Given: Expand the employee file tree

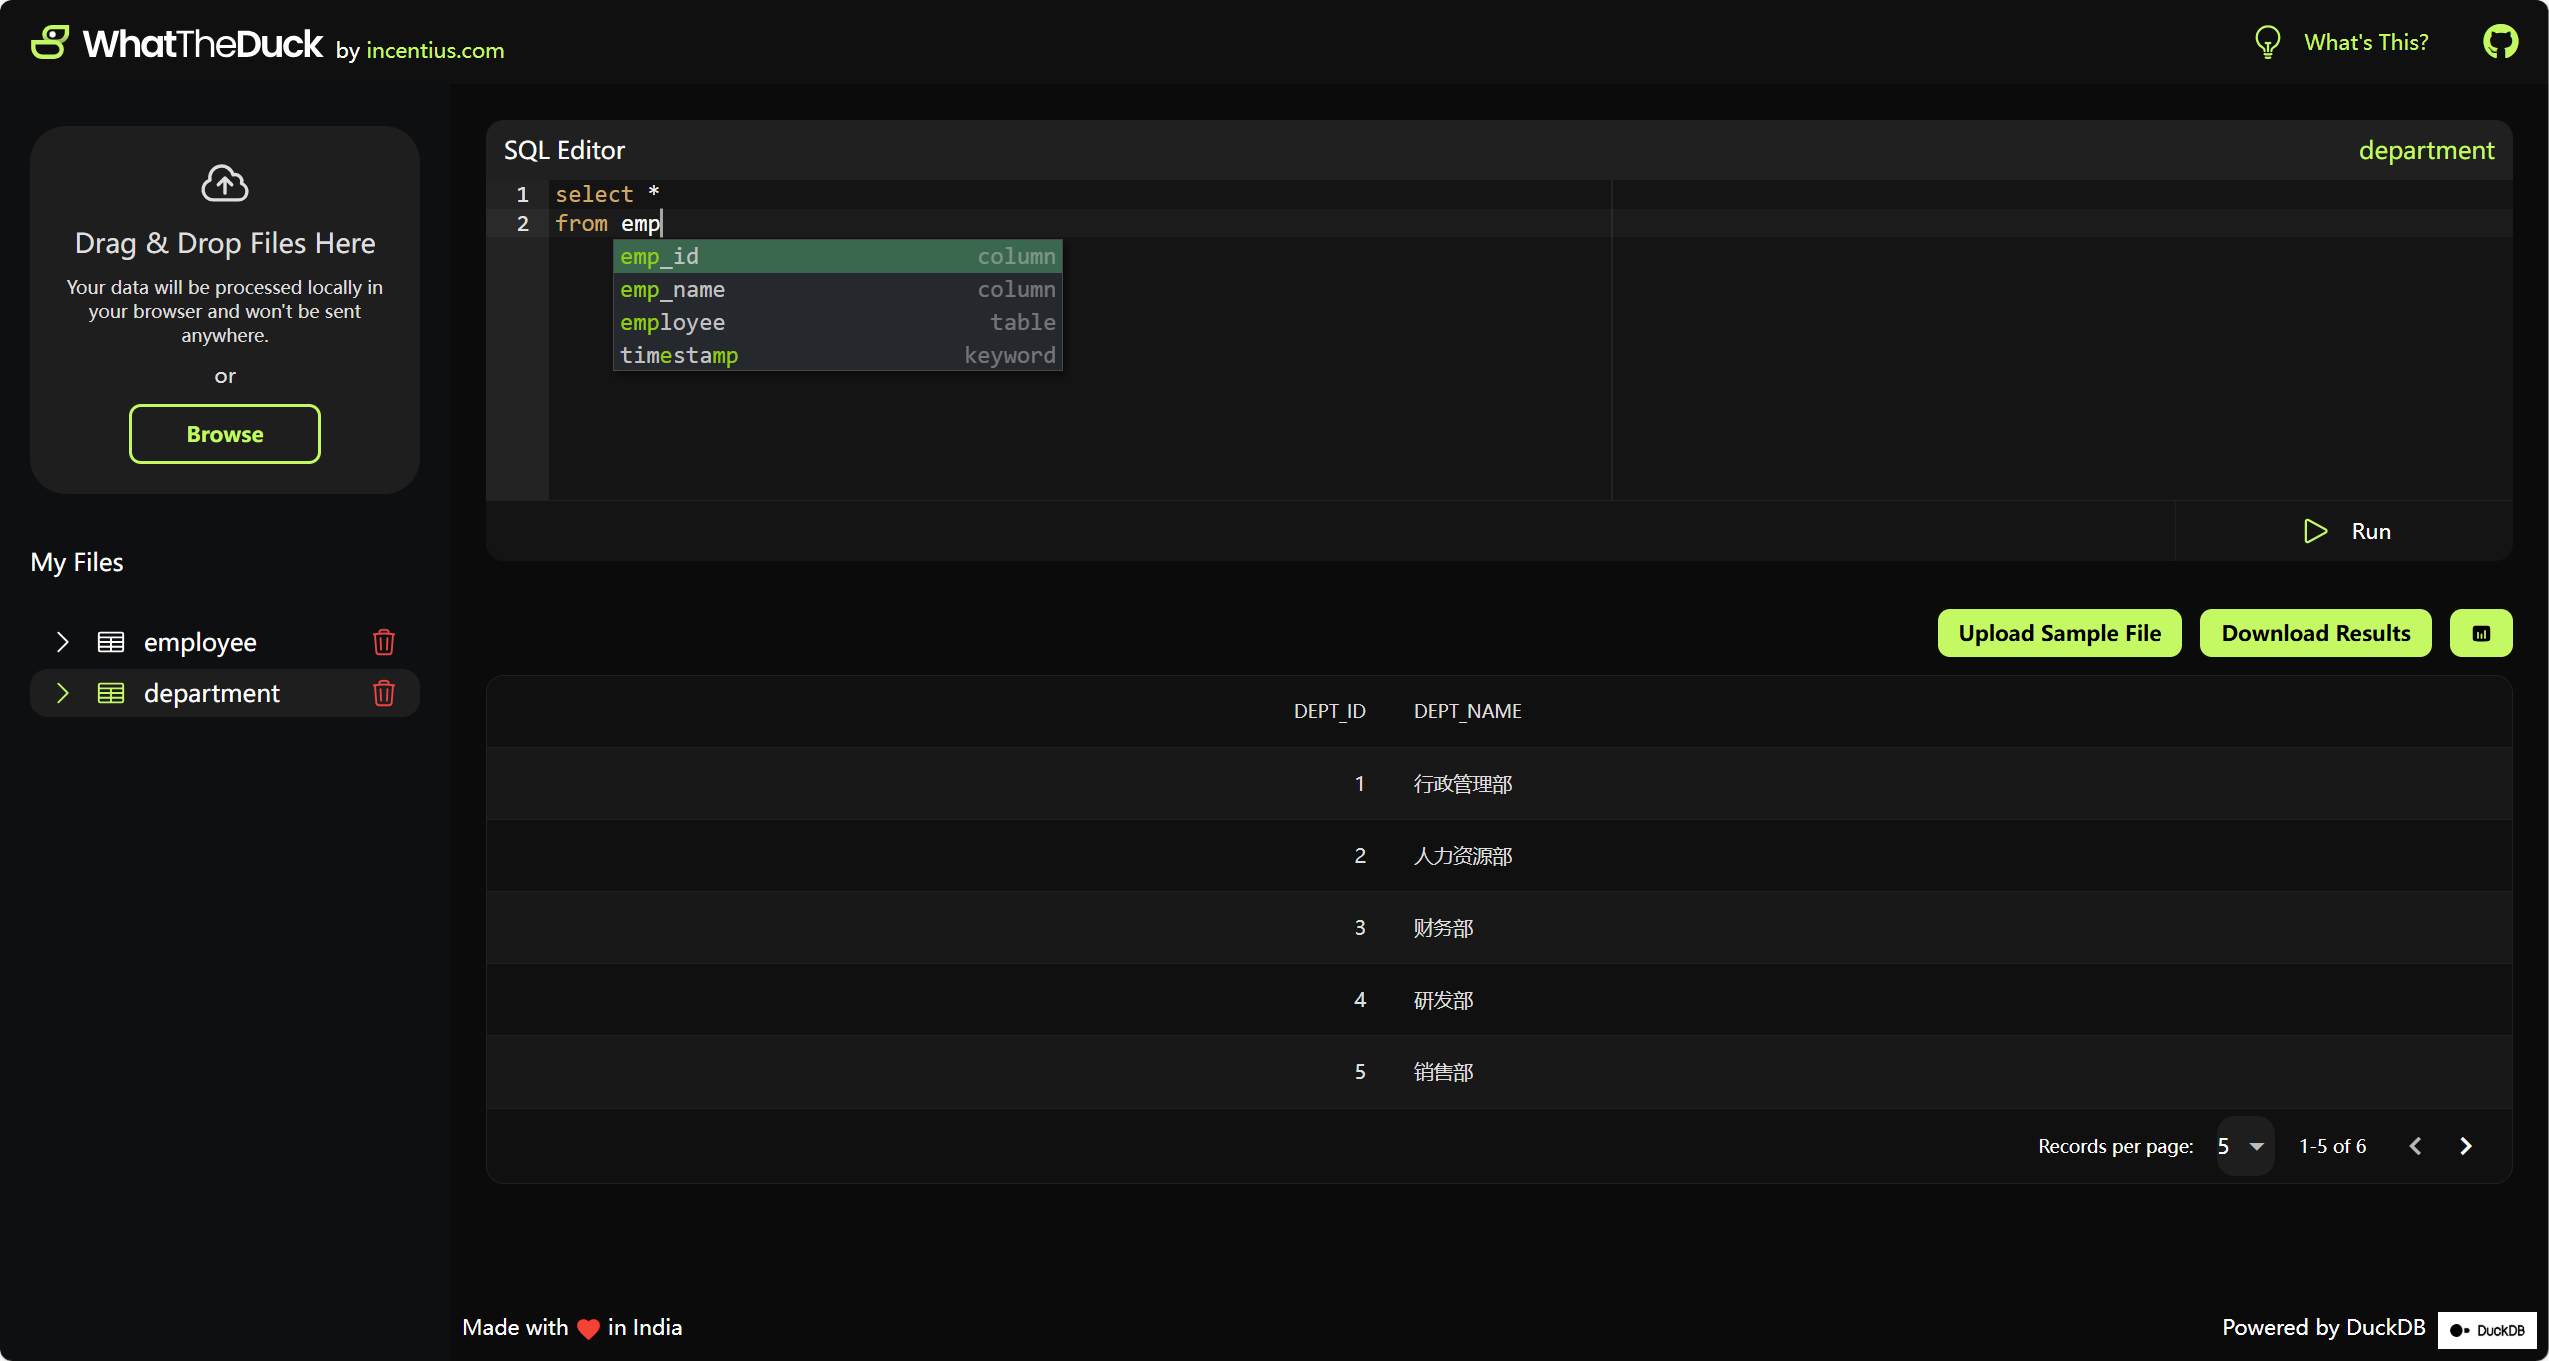Looking at the screenshot, I should tap(63, 642).
